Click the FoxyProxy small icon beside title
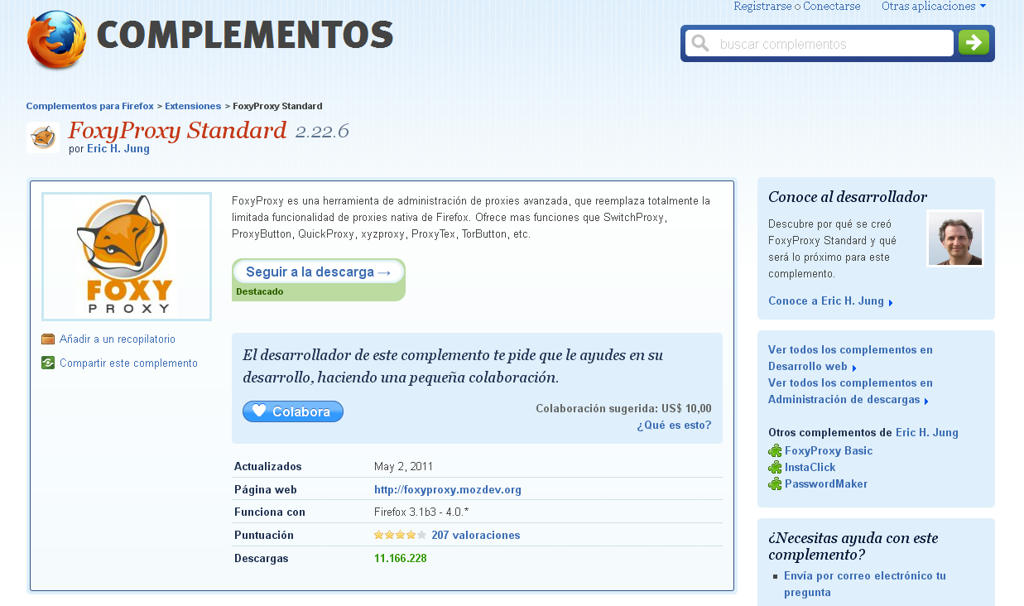Screen dimensions: 1024x606 (43, 137)
